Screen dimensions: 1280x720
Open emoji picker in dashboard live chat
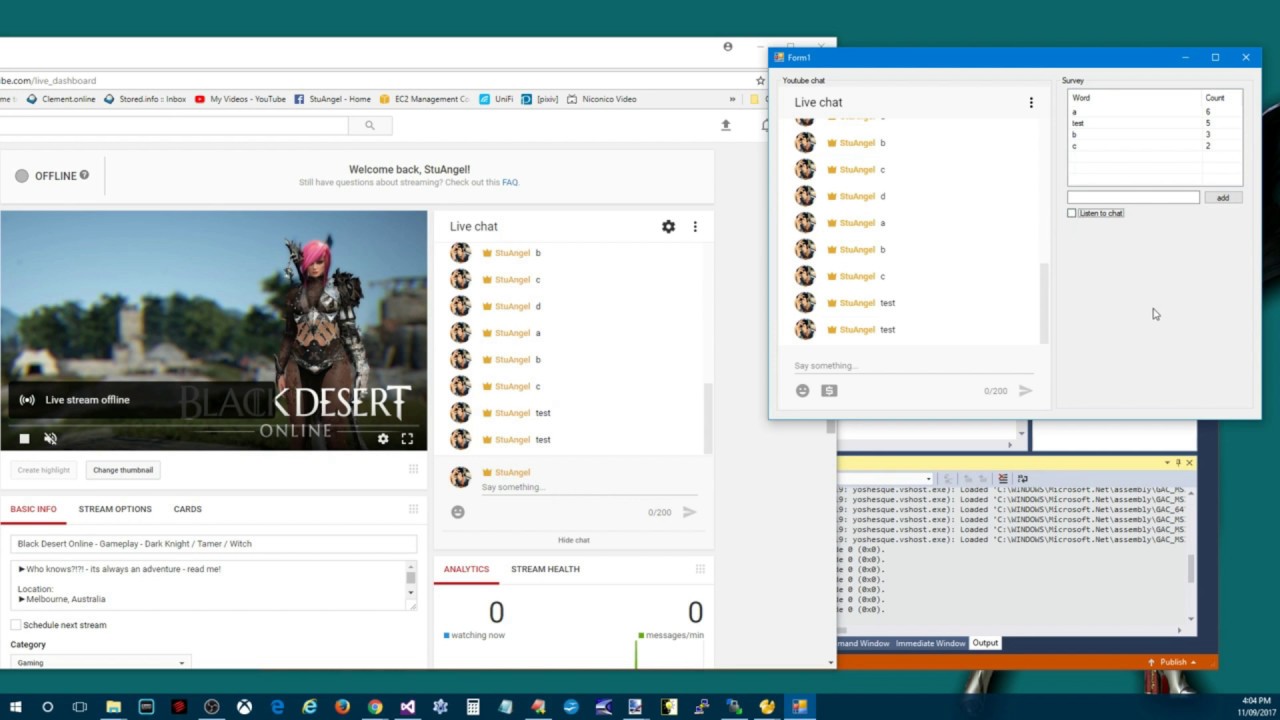458,512
